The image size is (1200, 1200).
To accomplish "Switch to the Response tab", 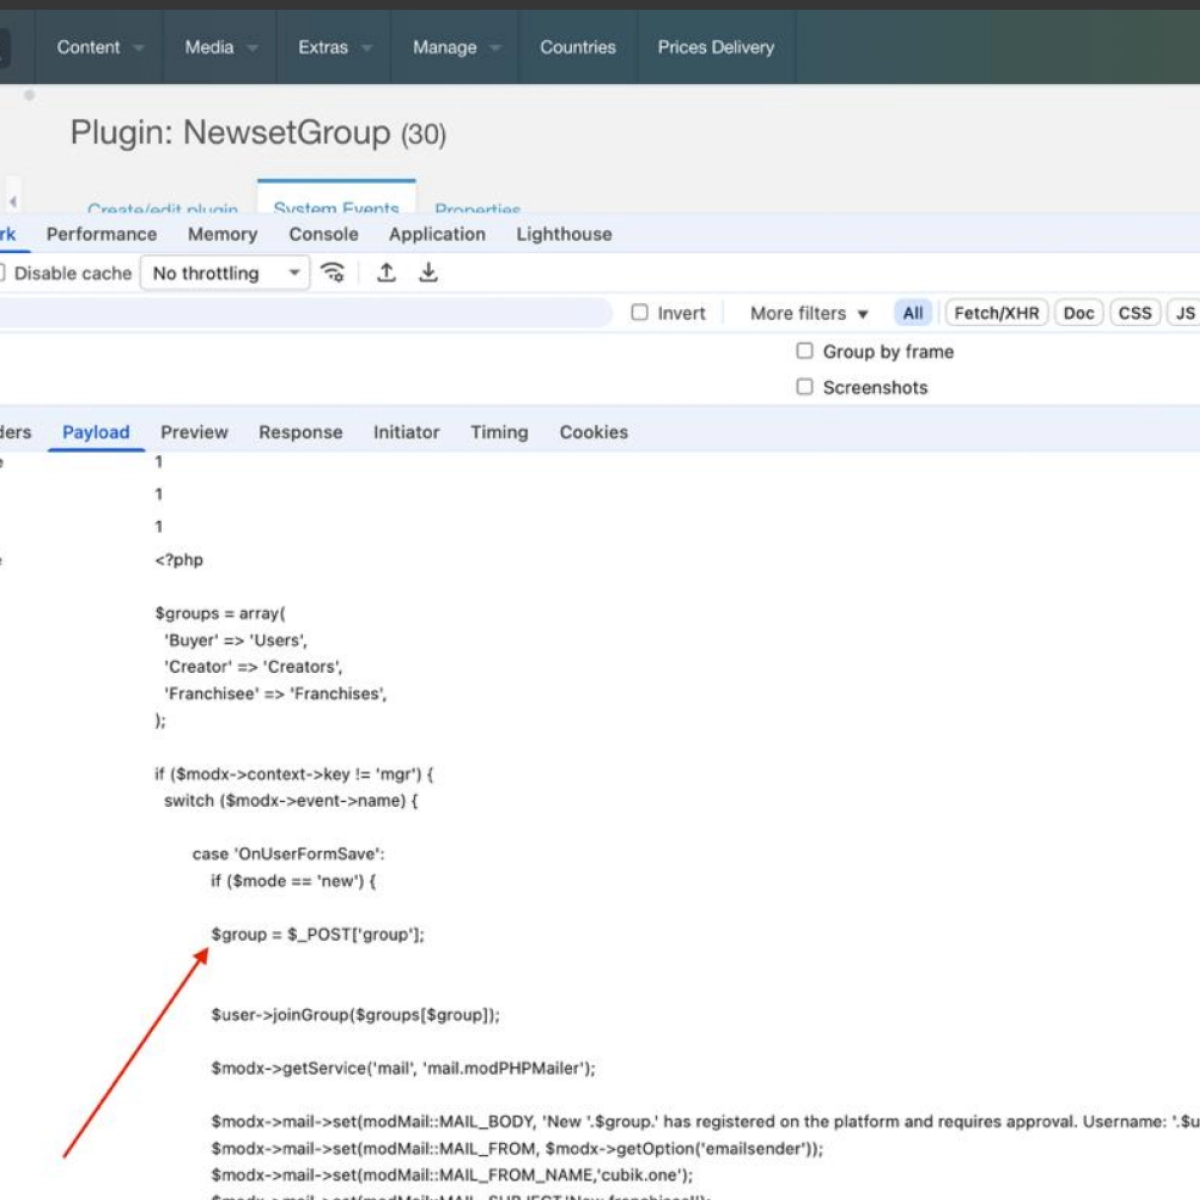I will (300, 432).
